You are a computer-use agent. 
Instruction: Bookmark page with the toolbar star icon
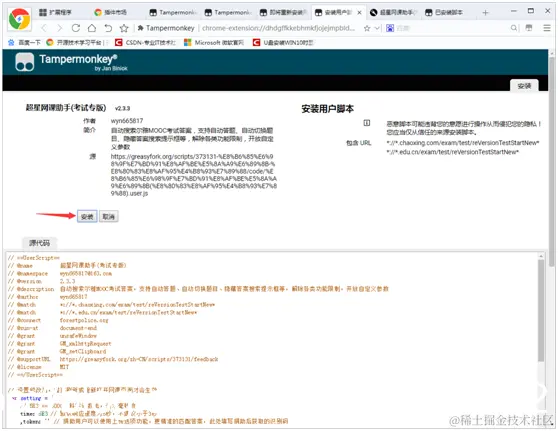click(x=124, y=28)
